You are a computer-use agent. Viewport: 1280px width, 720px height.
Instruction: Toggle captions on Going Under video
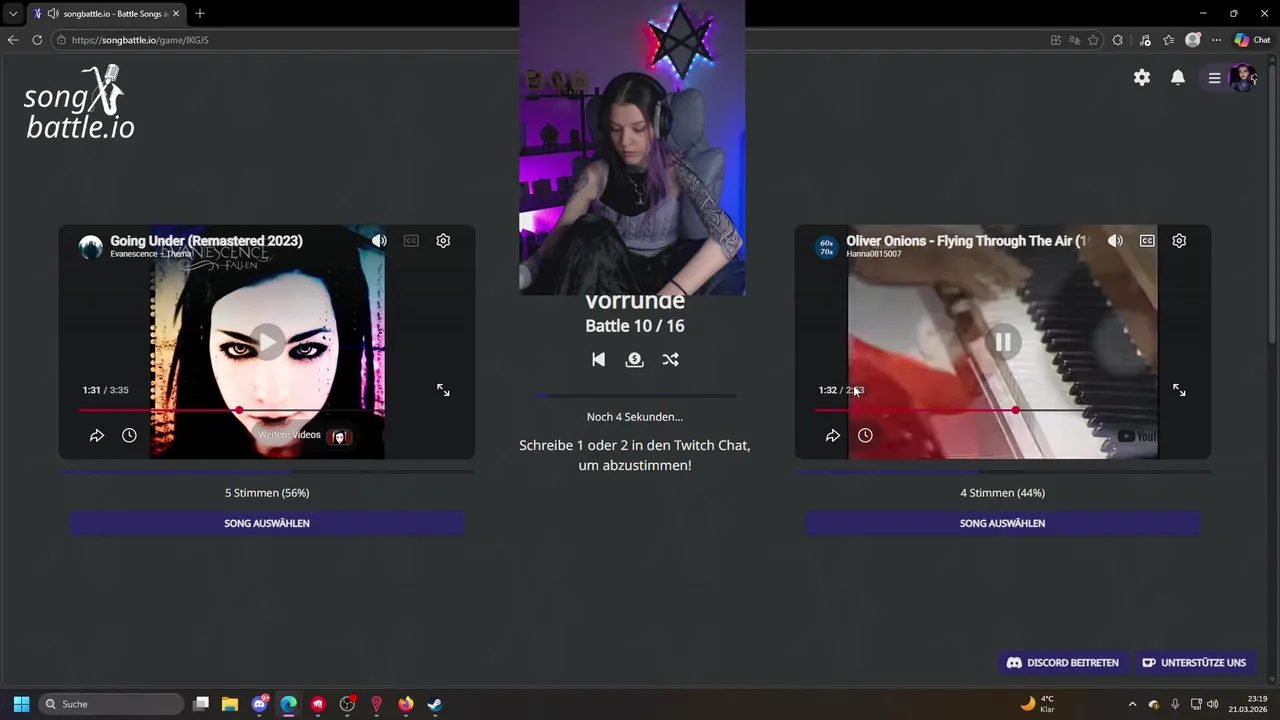(x=411, y=240)
